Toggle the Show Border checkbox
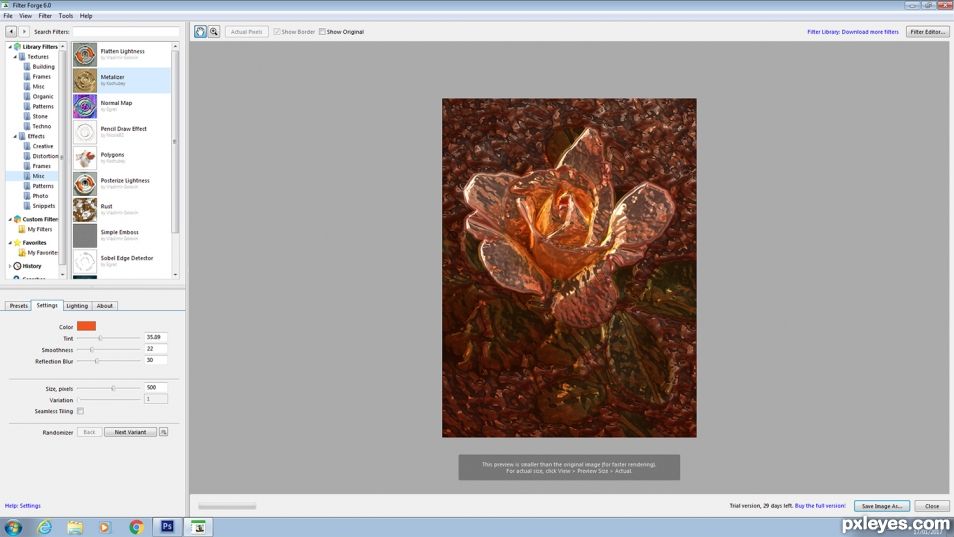The height and width of the screenshot is (537, 954). point(277,32)
